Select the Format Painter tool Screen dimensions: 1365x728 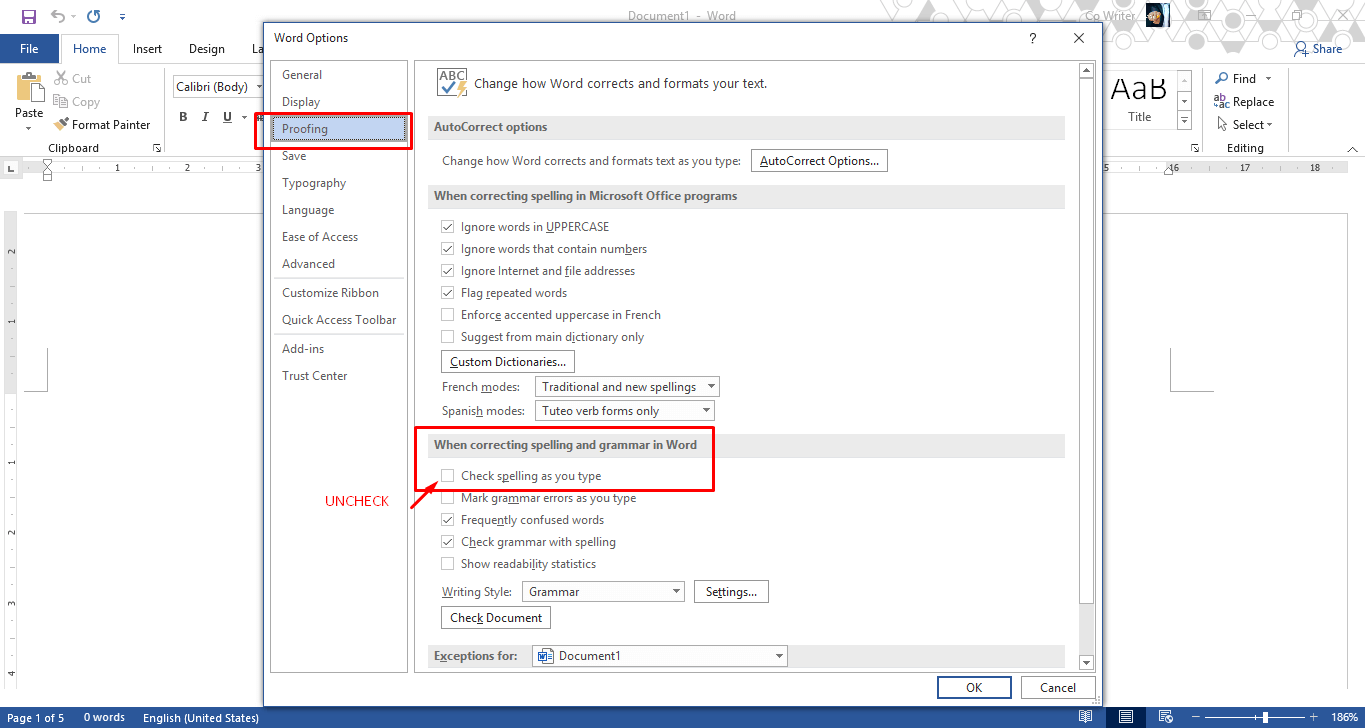tap(103, 124)
